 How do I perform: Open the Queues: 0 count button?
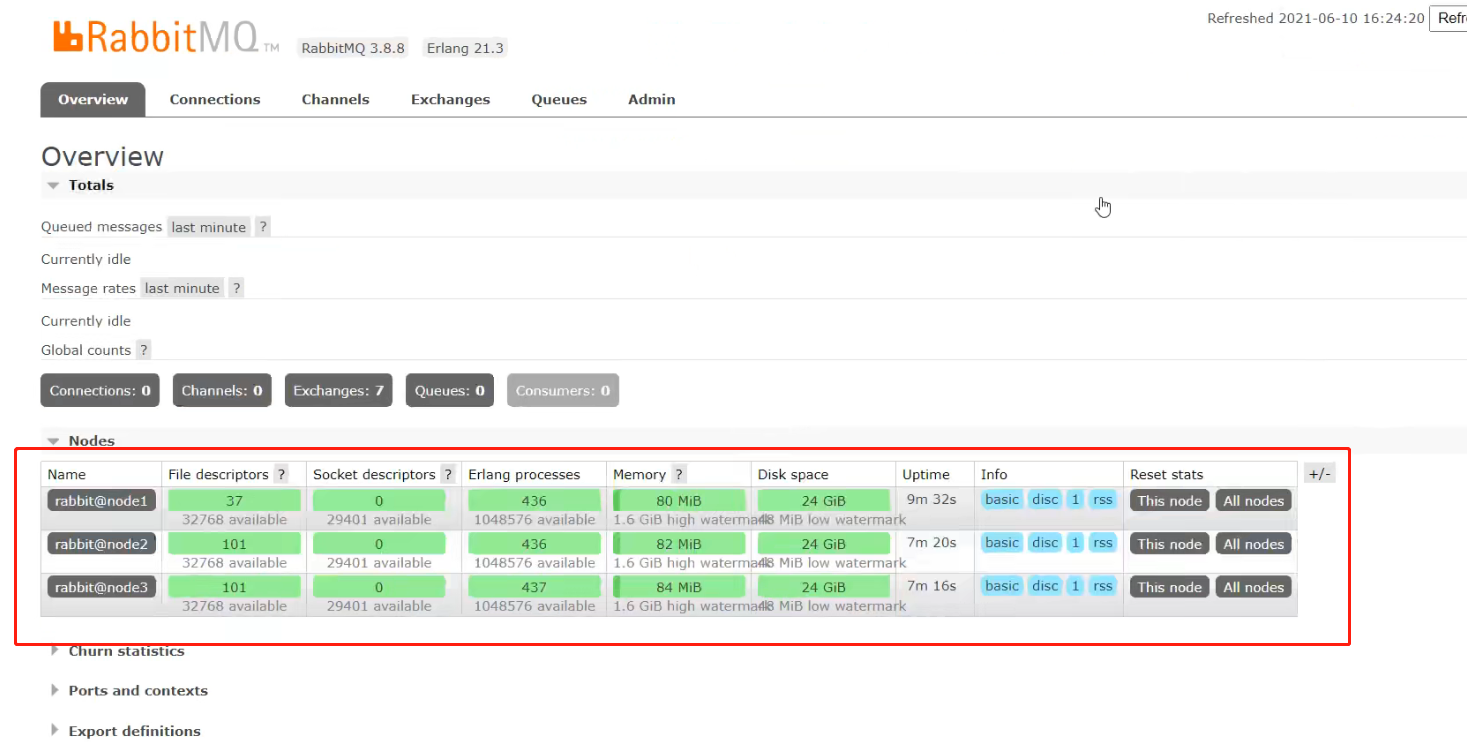pos(450,391)
